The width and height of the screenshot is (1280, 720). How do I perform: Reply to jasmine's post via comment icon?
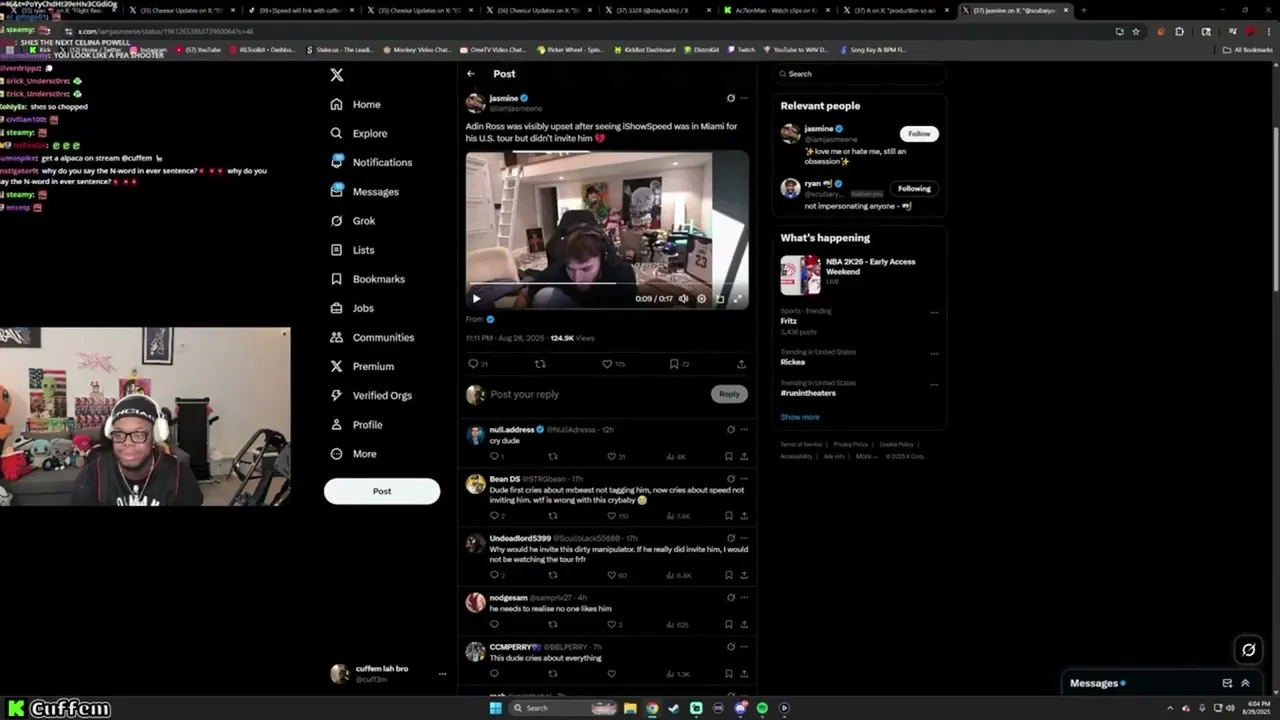pos(473,364)
